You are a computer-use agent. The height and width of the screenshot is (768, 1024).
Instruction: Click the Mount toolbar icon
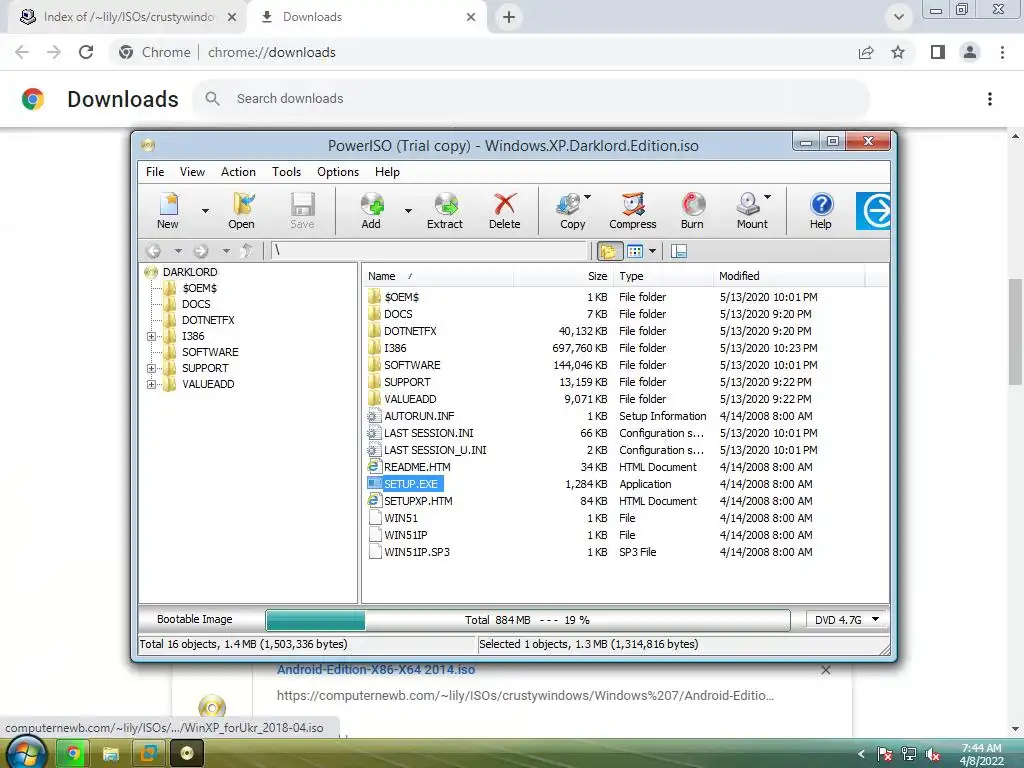752,210
